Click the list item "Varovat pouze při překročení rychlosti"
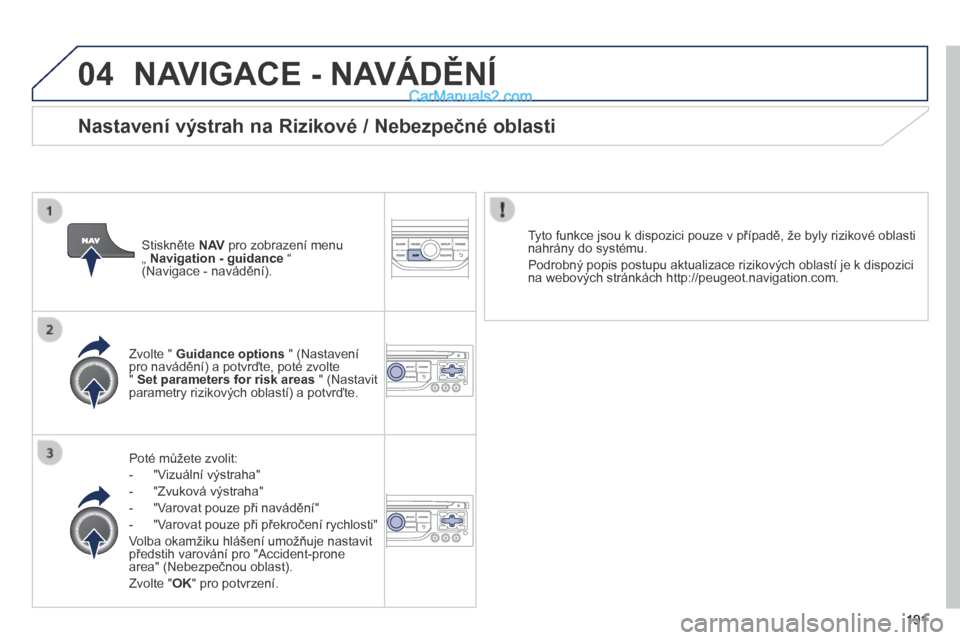960x640 pixels. point(265,525)
